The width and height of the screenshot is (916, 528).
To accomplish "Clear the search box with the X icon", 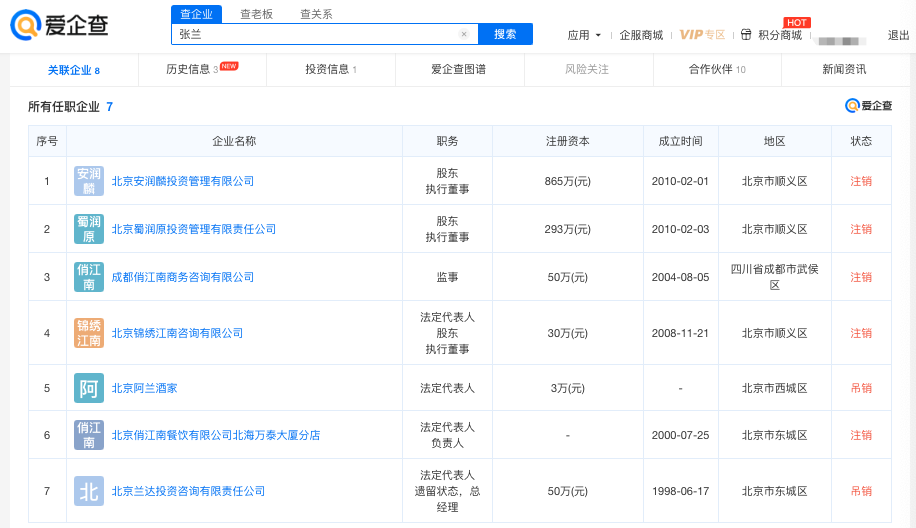I will 463,34.
